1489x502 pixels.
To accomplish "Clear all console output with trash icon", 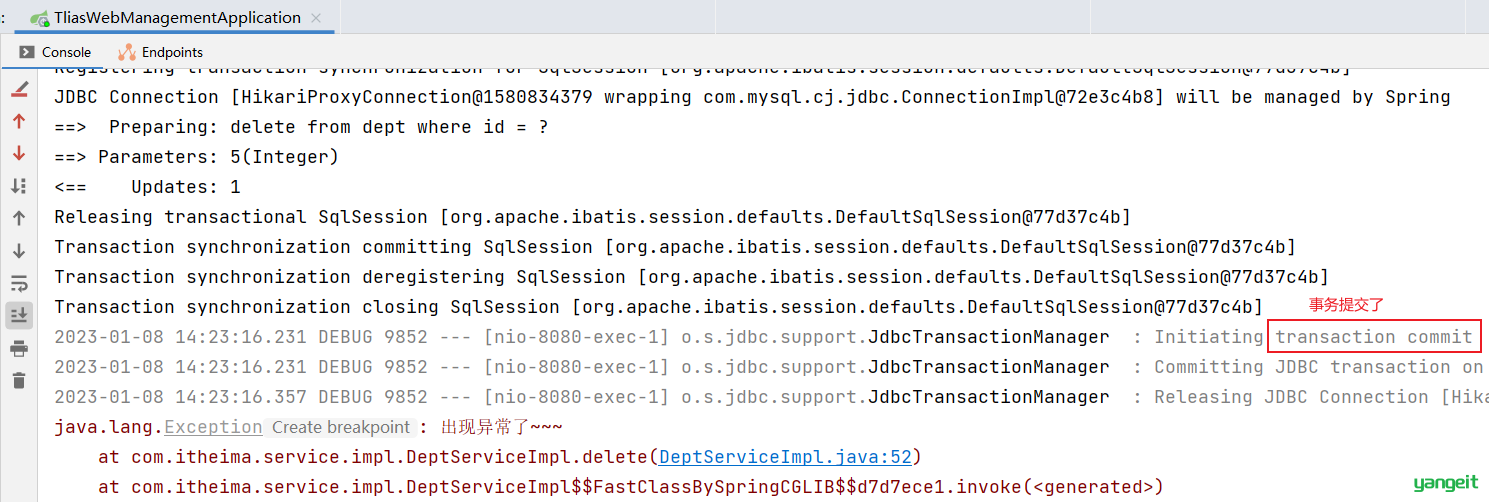I will tap(19, 380).
